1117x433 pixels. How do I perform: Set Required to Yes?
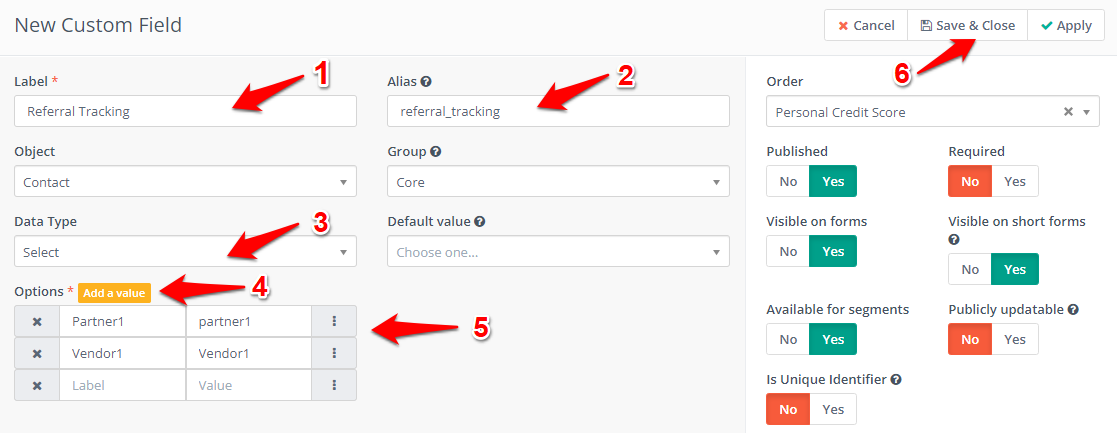pos(1014,182)
